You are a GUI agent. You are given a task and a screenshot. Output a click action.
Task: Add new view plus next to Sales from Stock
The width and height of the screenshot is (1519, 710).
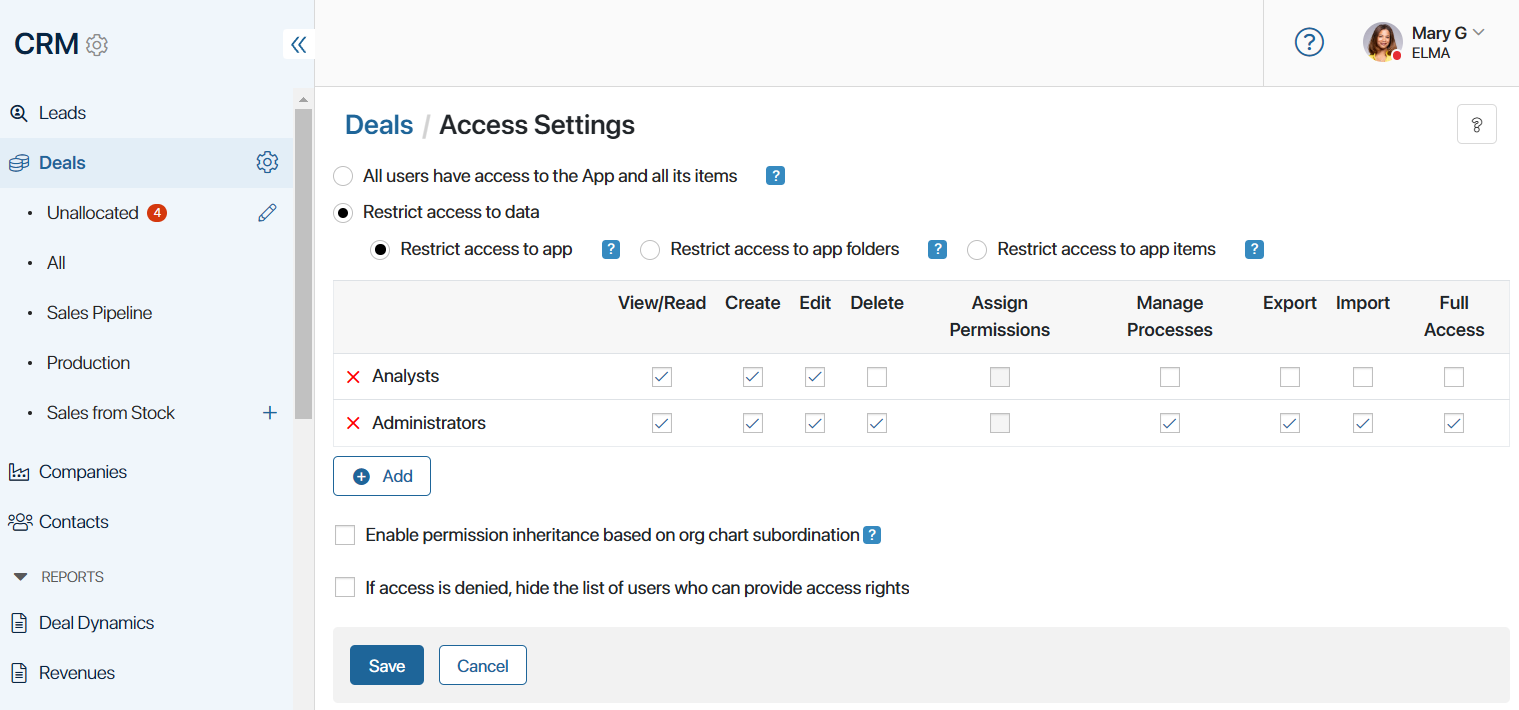(x=269, y=412)
